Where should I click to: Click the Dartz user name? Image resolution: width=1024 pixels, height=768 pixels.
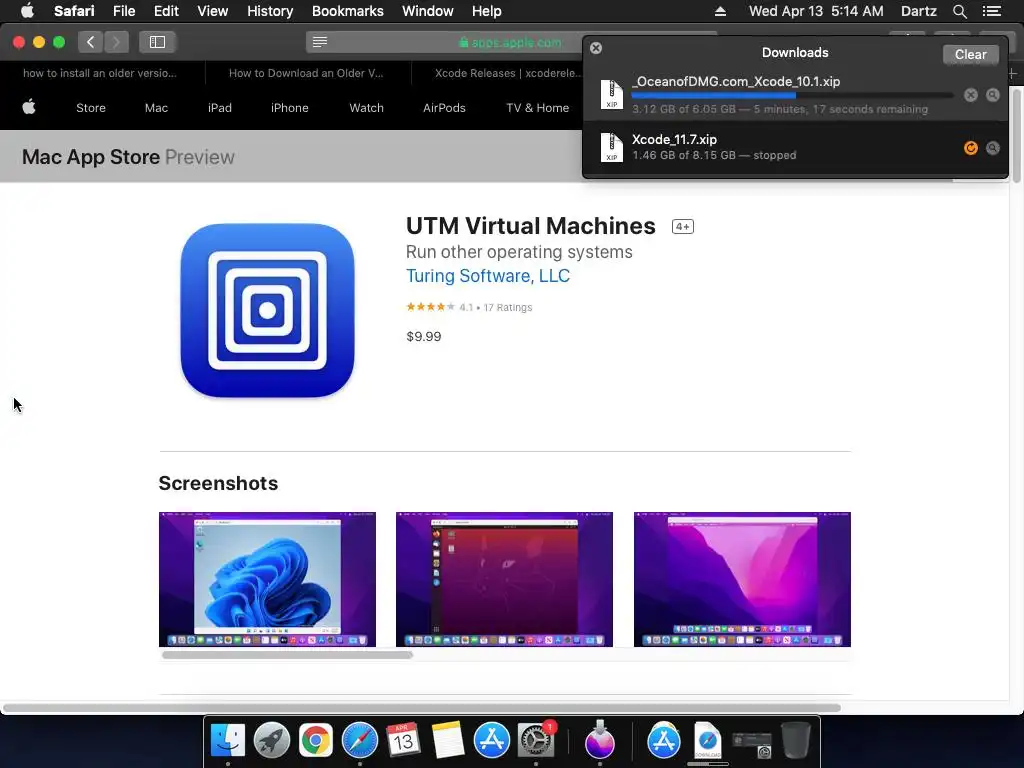918,11
